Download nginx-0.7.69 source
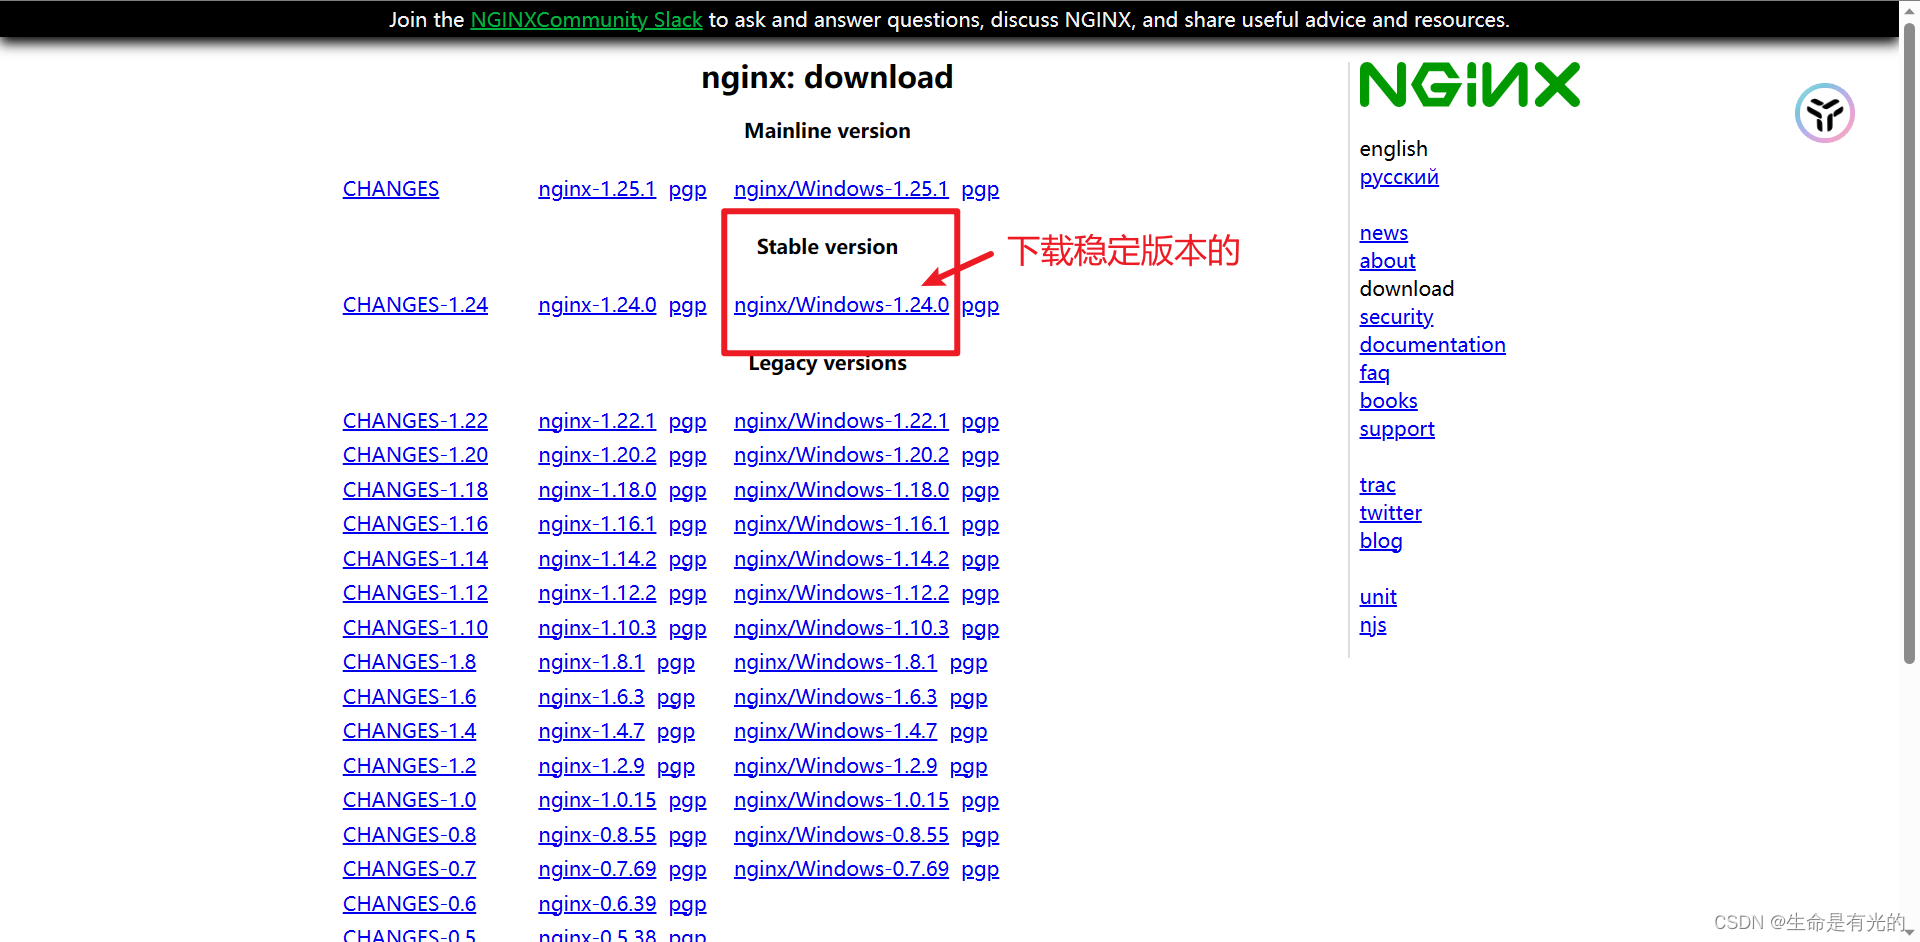This screenshot has width=1920, height=942. [597, 869]
